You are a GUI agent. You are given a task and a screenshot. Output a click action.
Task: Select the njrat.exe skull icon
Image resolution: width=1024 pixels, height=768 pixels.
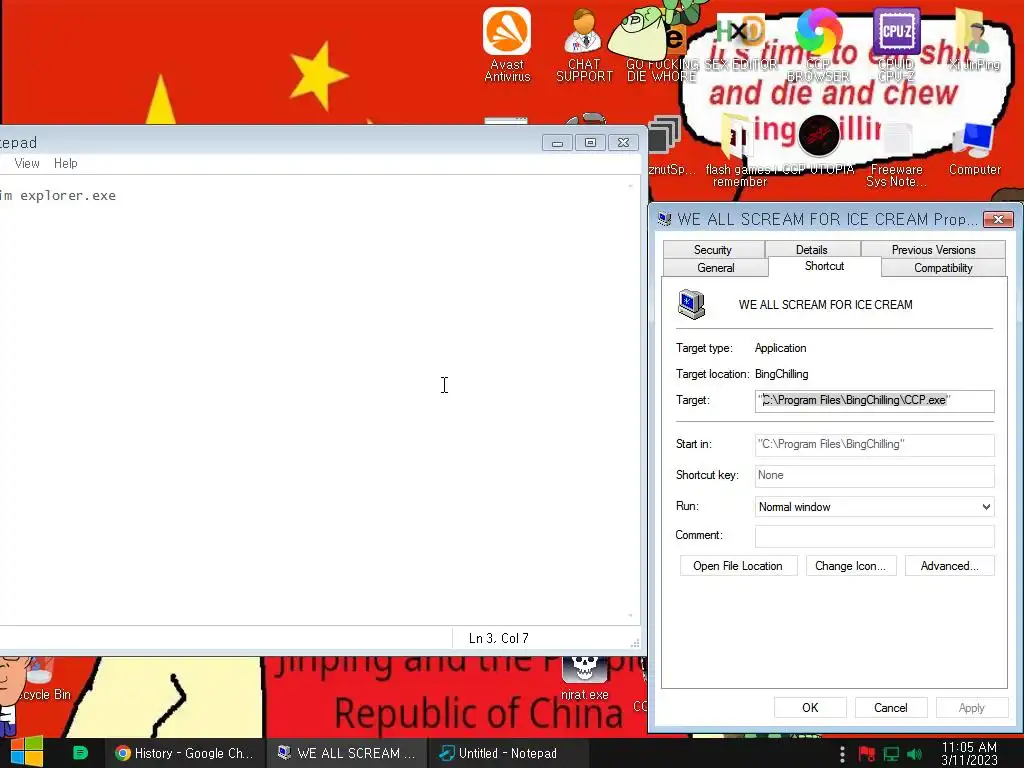click(584, 679)
